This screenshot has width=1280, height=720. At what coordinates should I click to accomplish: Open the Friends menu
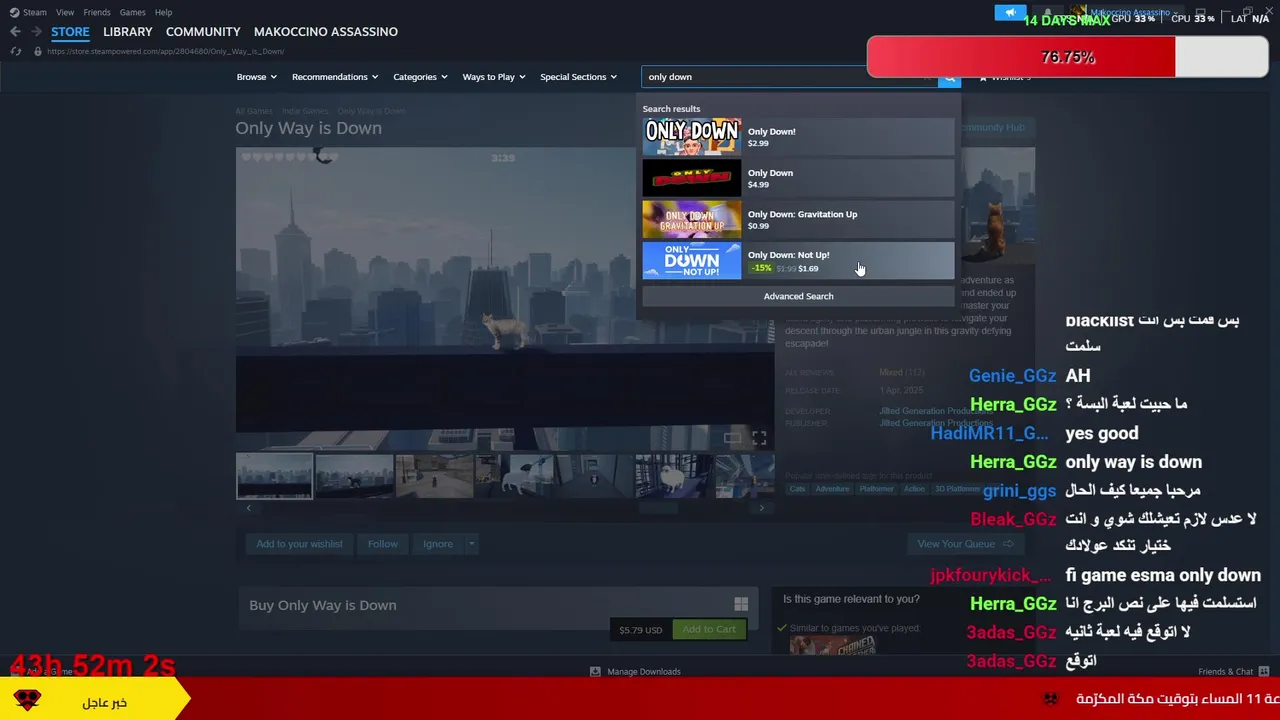point(97,12)
